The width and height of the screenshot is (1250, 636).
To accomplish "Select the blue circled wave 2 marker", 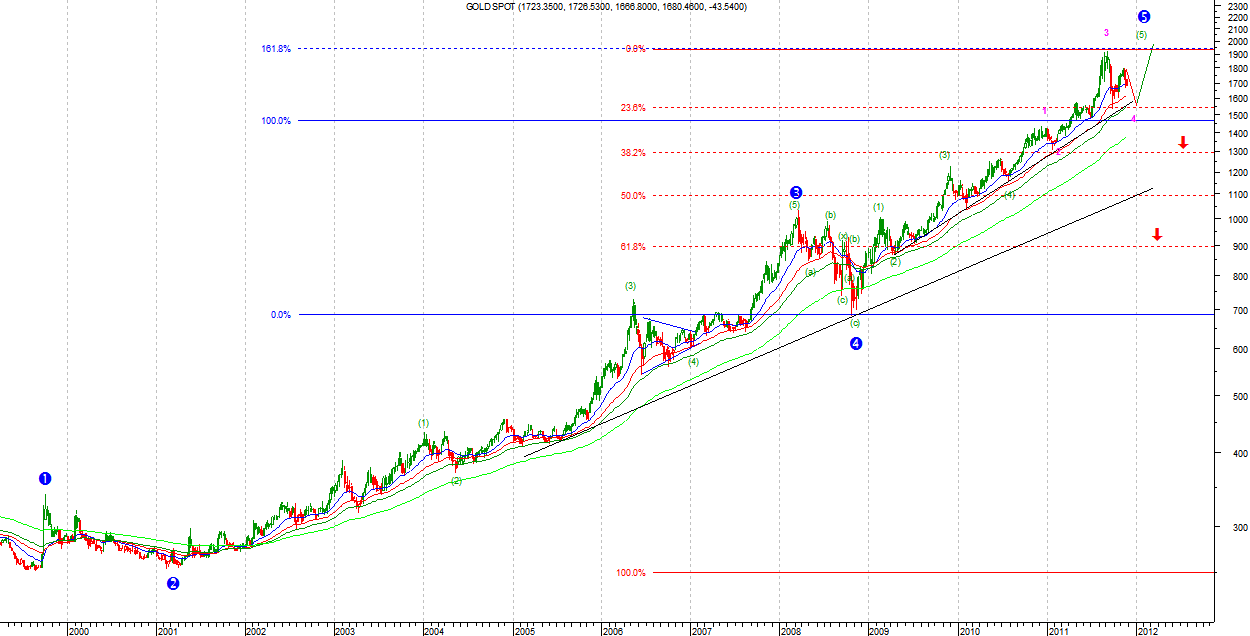I will pos(173,584).
